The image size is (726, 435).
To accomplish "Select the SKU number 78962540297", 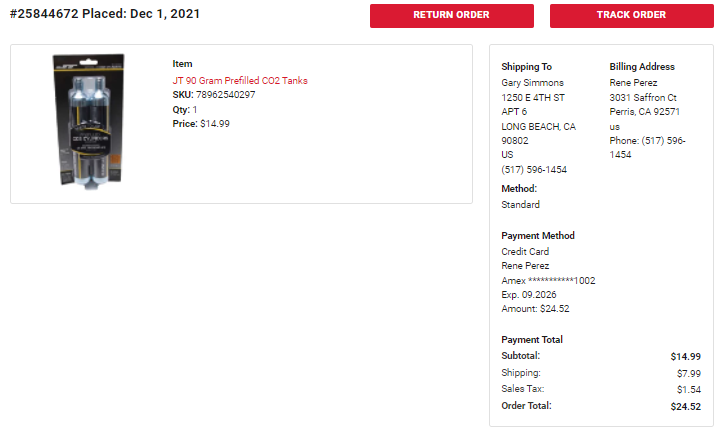I will [225, 95].
